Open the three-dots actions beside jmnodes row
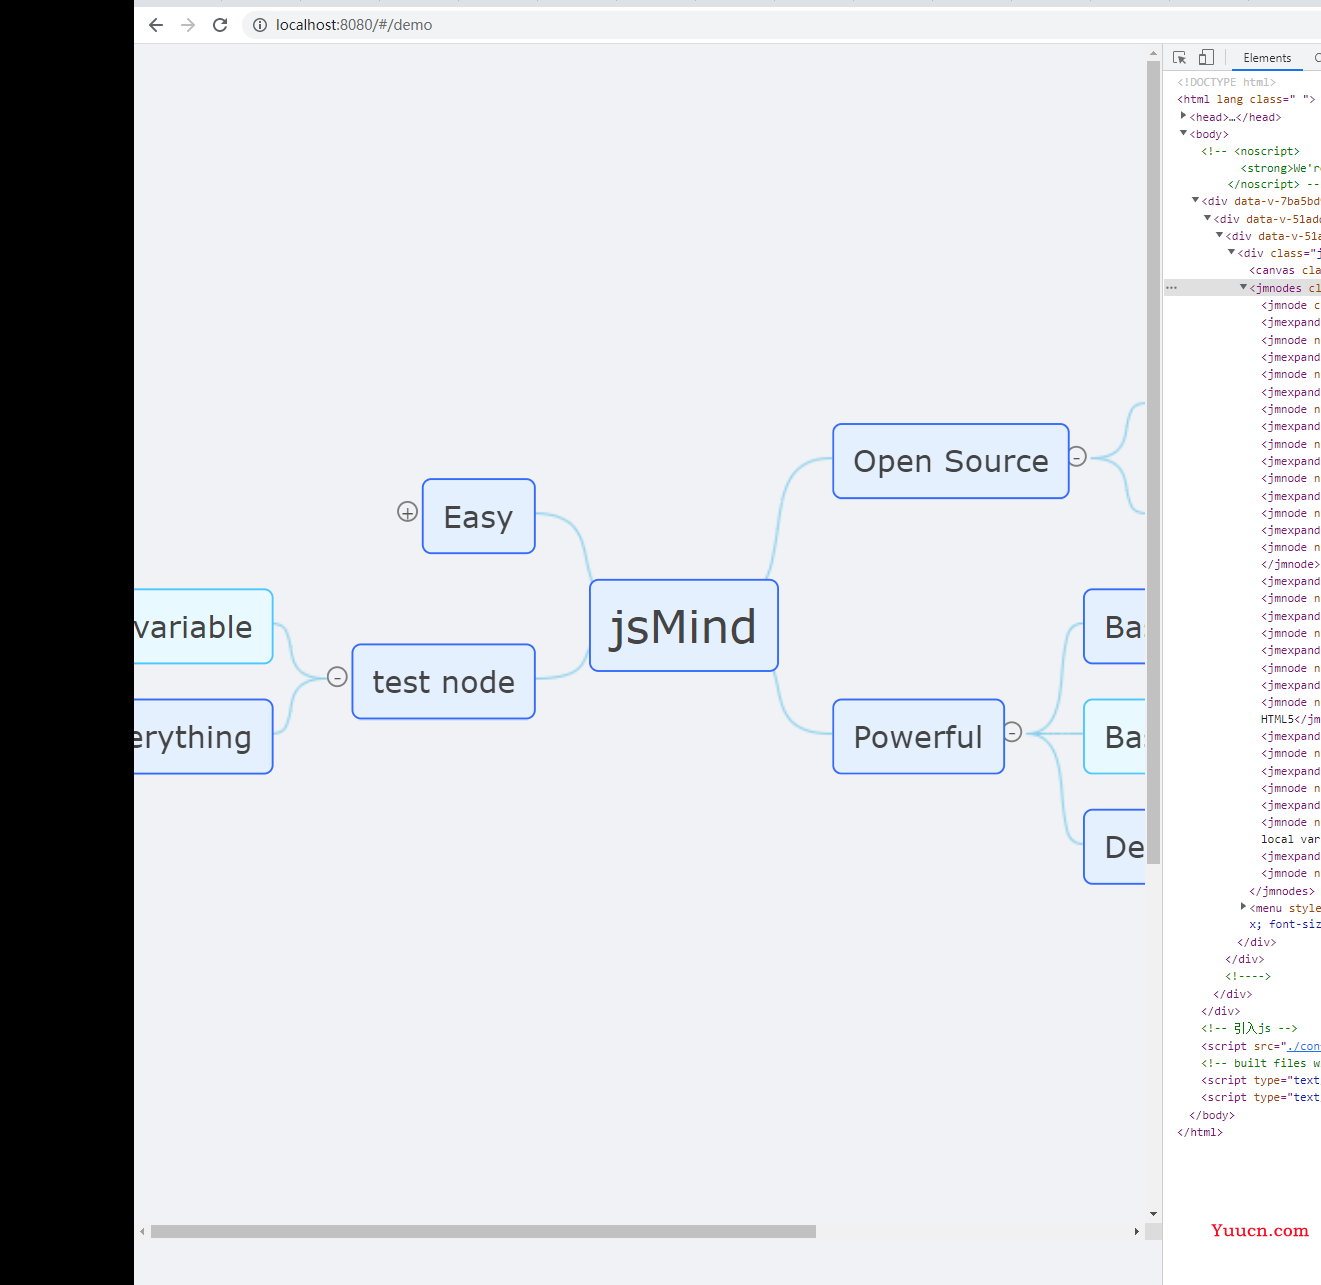This screenshot has width=1321, height=1285. pos(1171,288)
